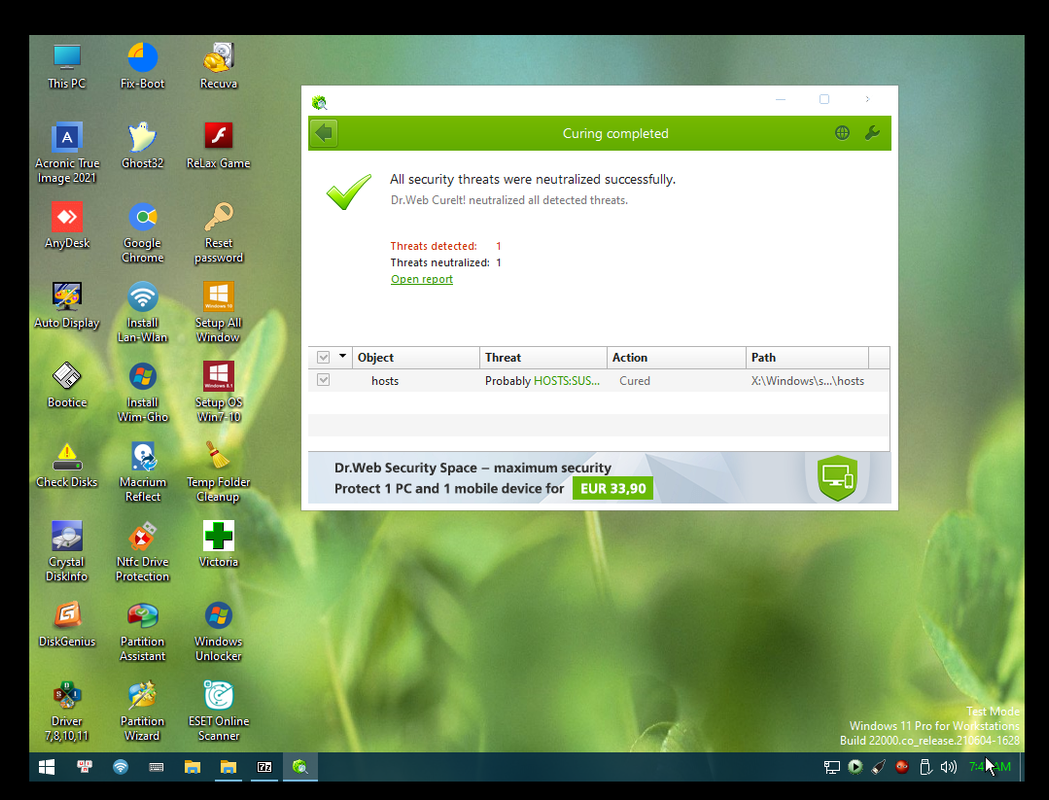The width and height of the screenshot is (1049, 800).
Task: Open Reset password key icon
Action: pyautogui.click(x=218, y=233)
